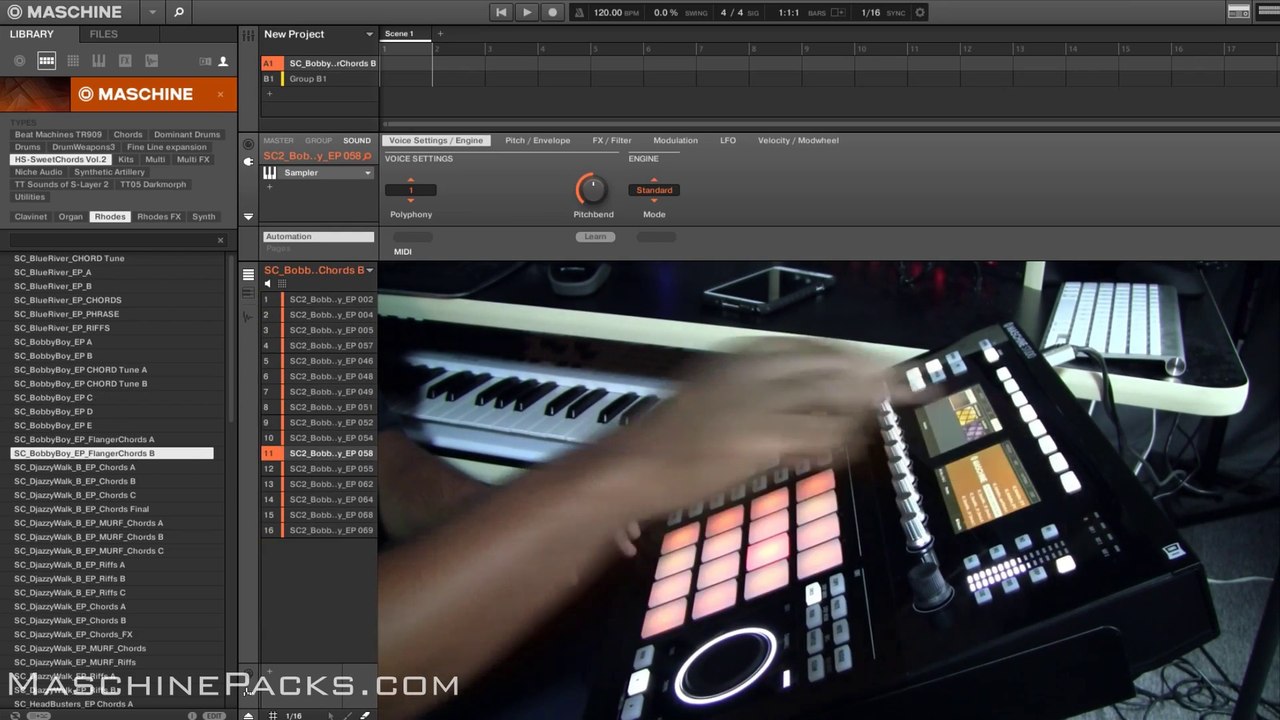Restart playback with the skip-to-start button
The image size is (1280, 720).
pyautogui.click(x=501, y=12)
